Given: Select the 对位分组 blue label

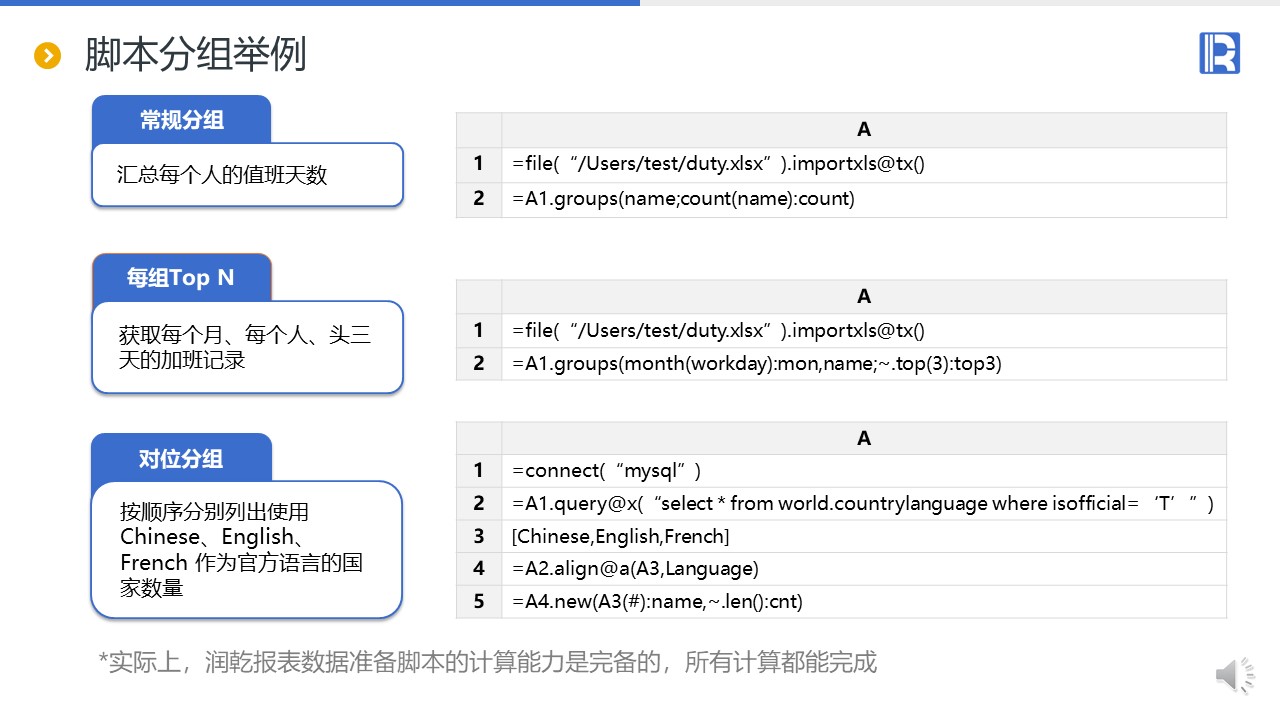Looking at the screenshot, I should [x=181, y=459].
